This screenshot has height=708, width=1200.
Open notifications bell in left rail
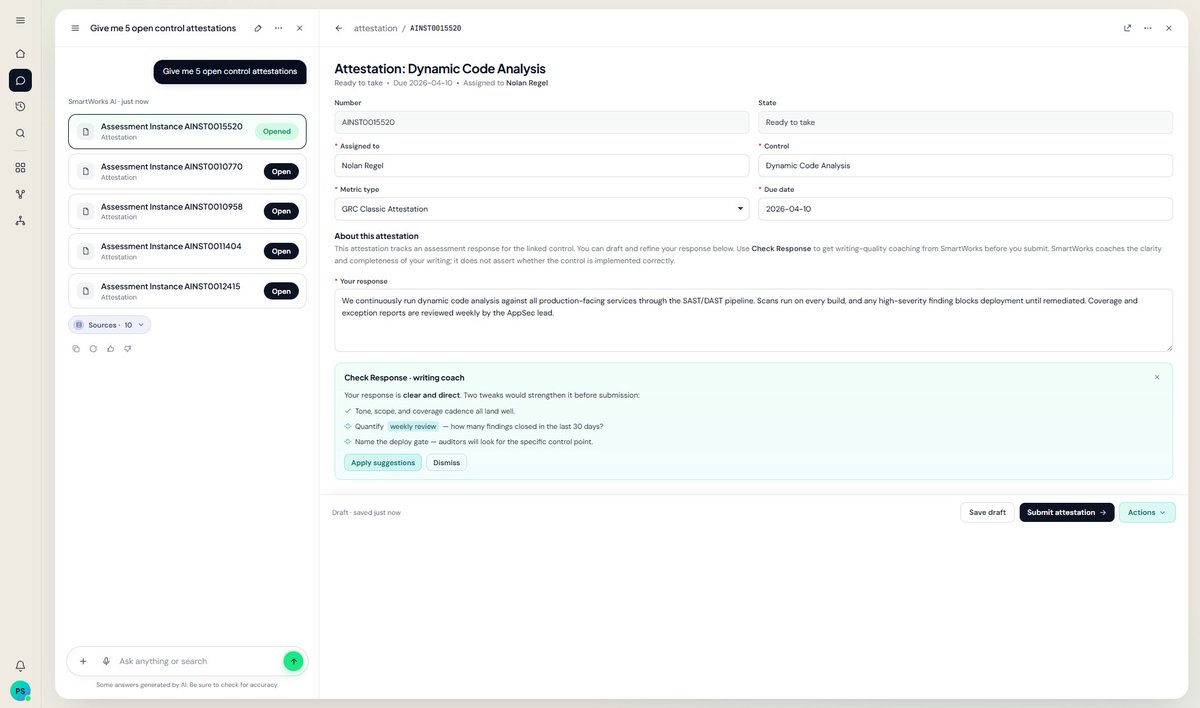click(20, 666)
